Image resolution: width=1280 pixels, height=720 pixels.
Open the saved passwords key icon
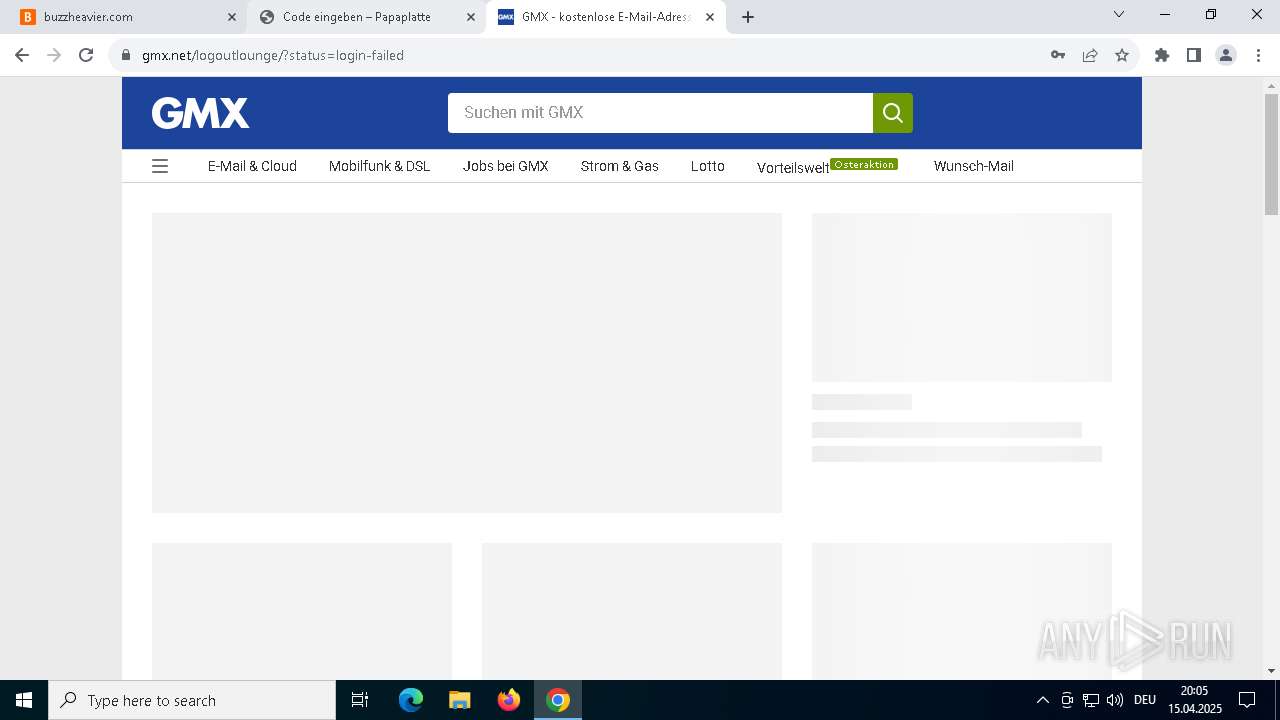click(1058, 55)
